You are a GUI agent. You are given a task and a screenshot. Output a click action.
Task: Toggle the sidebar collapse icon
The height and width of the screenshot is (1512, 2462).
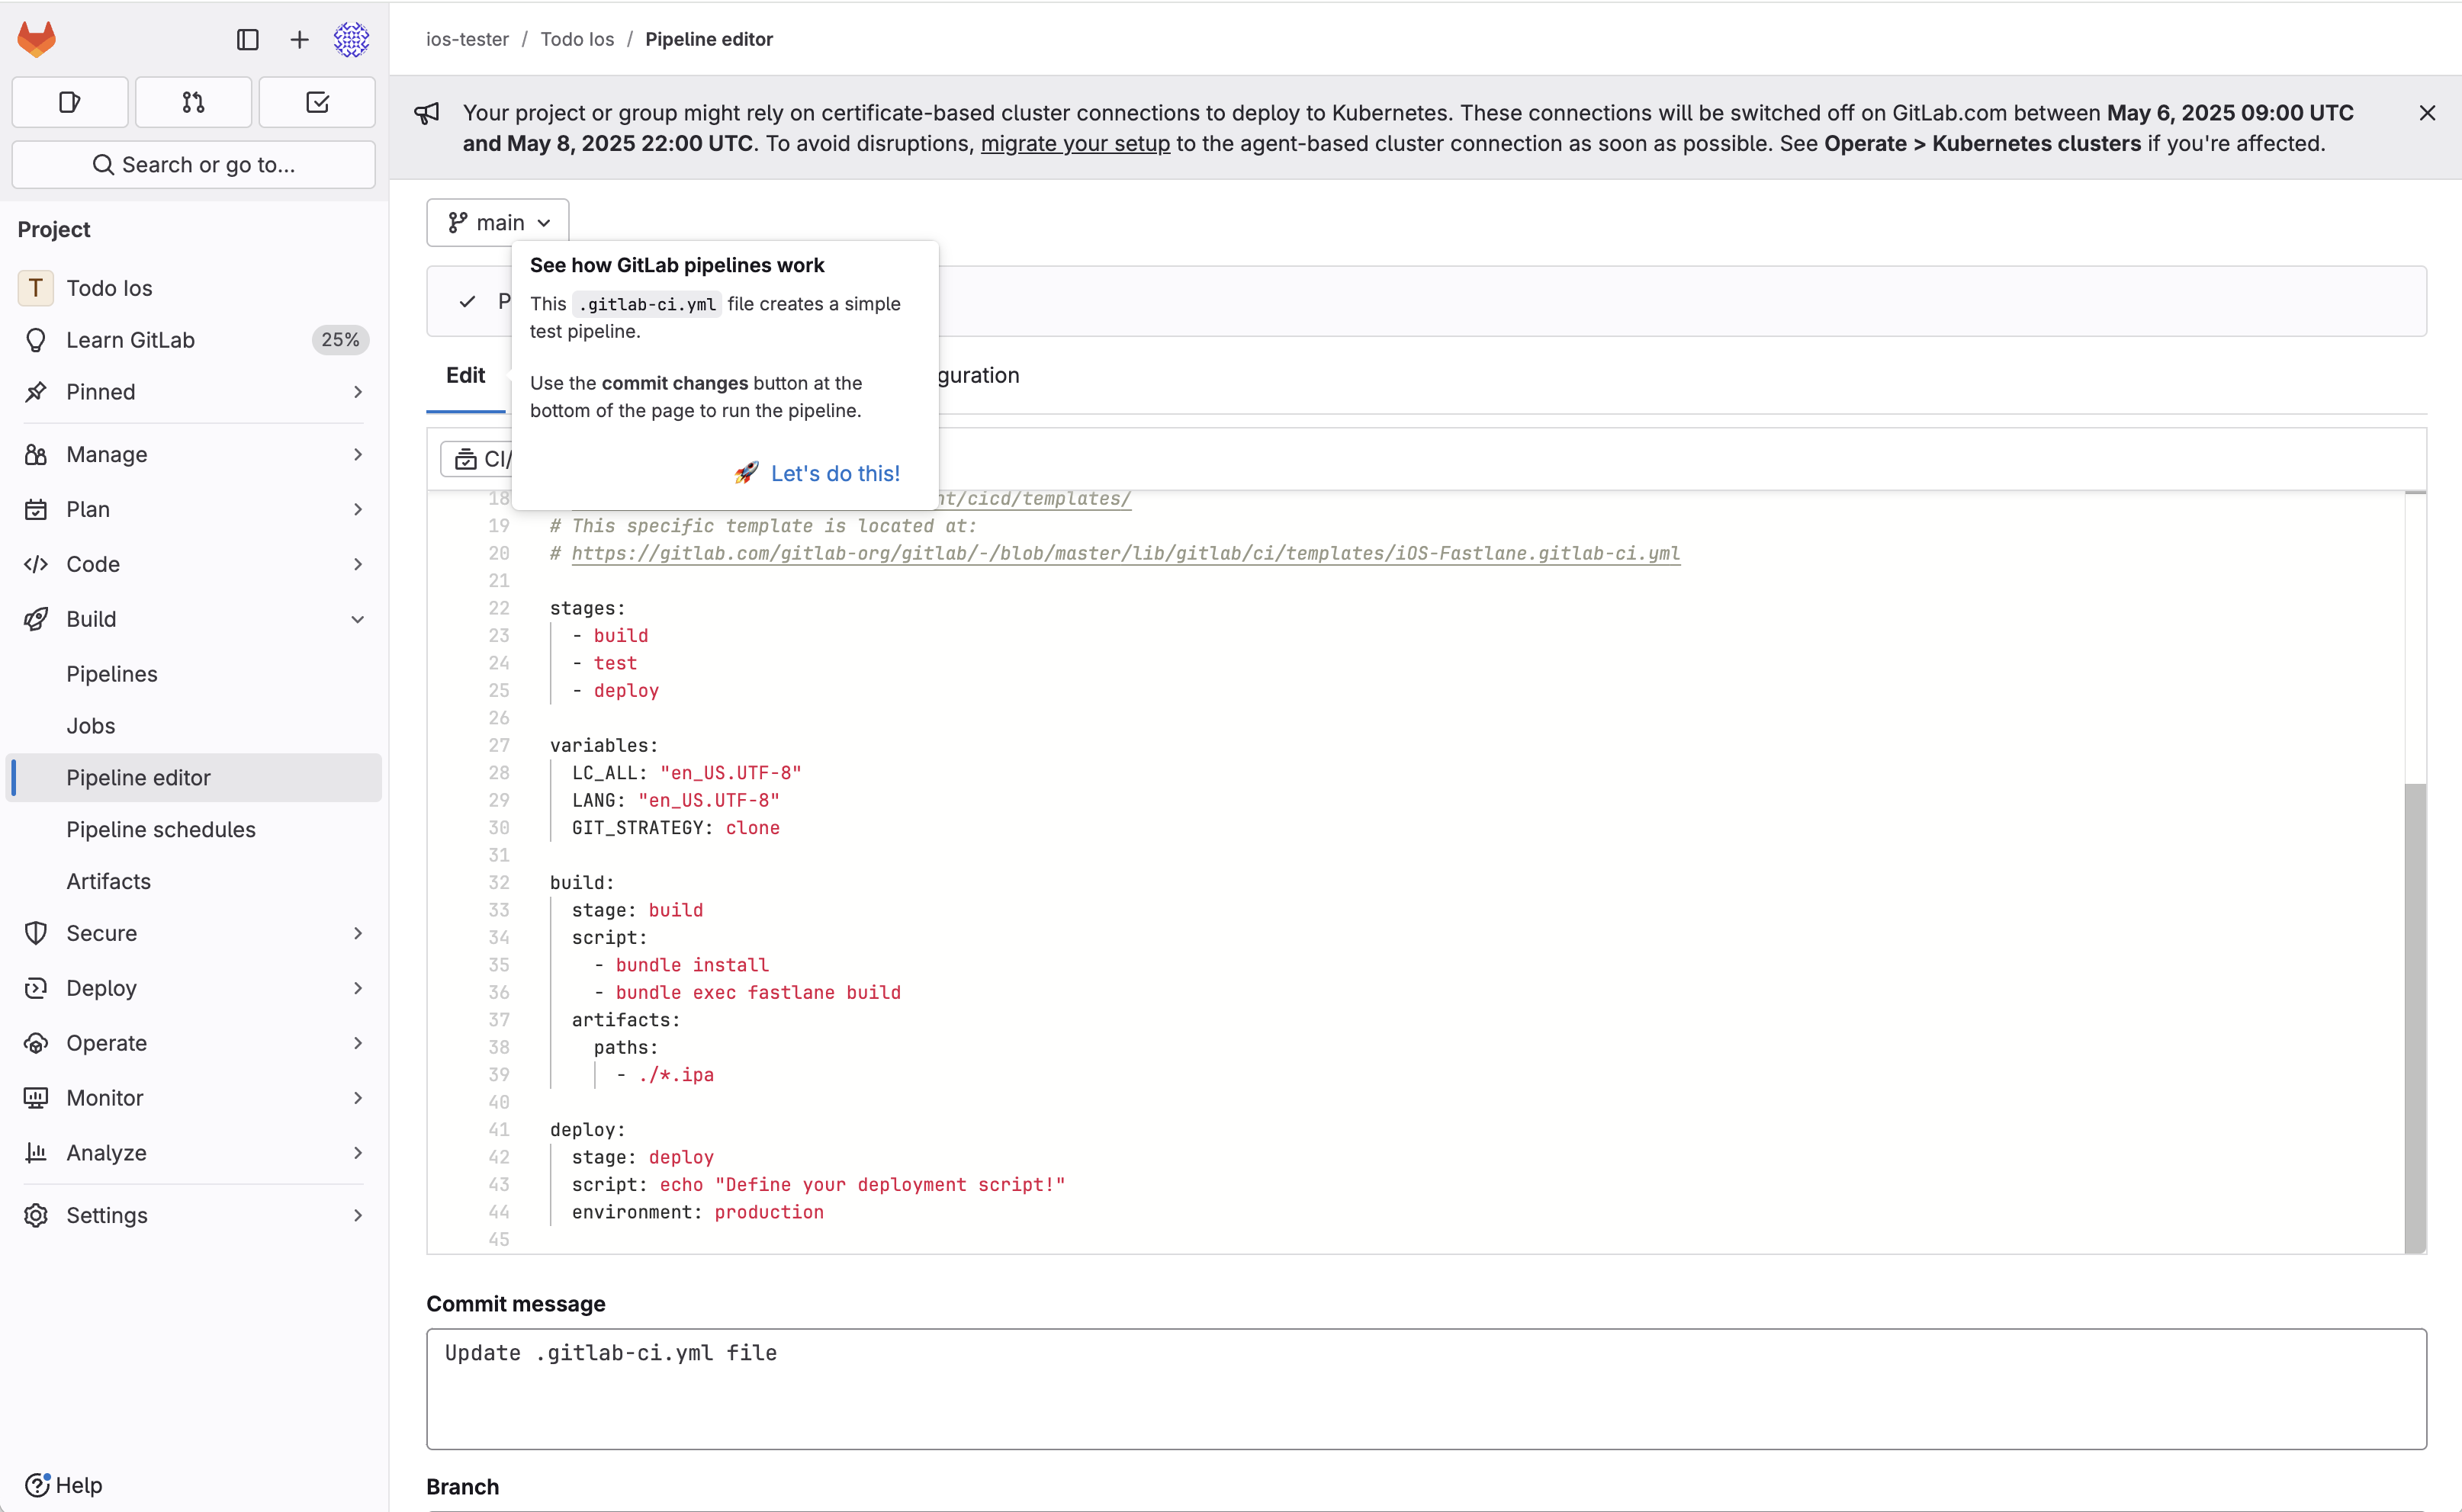[x=247, y=39]
